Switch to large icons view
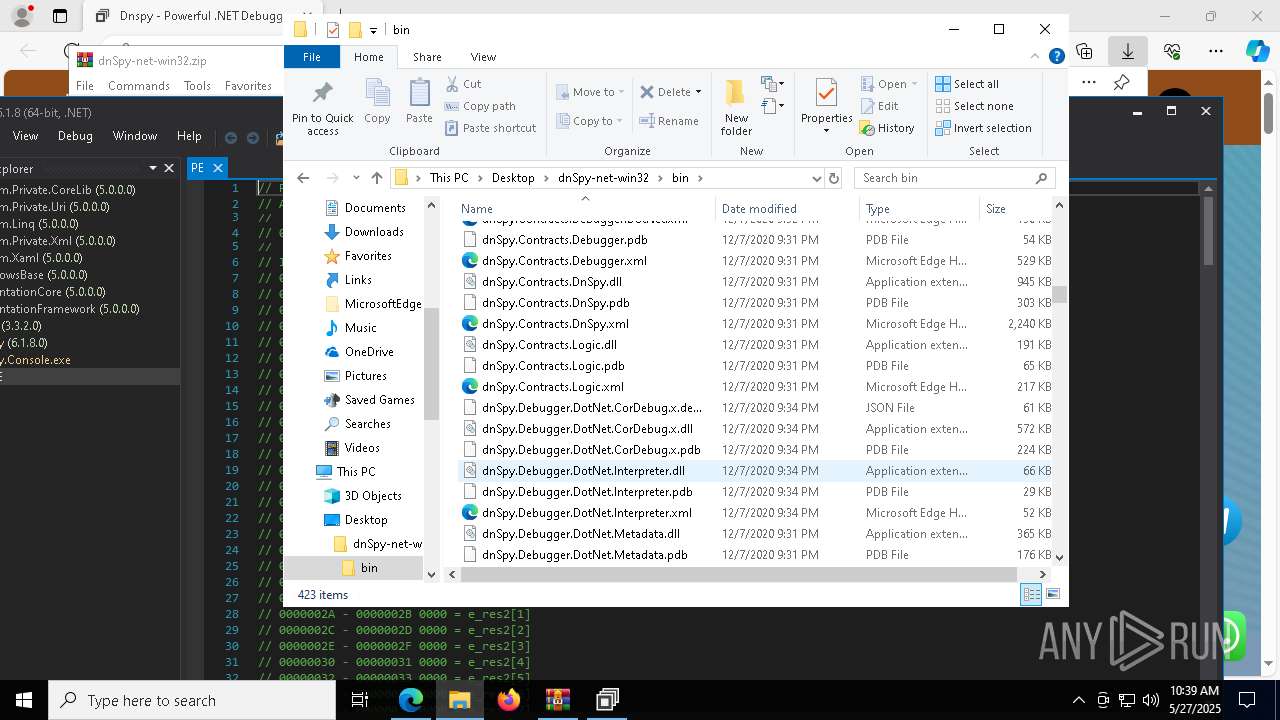This screenshot has height=720, width=1280. (x=1052, y=594)
